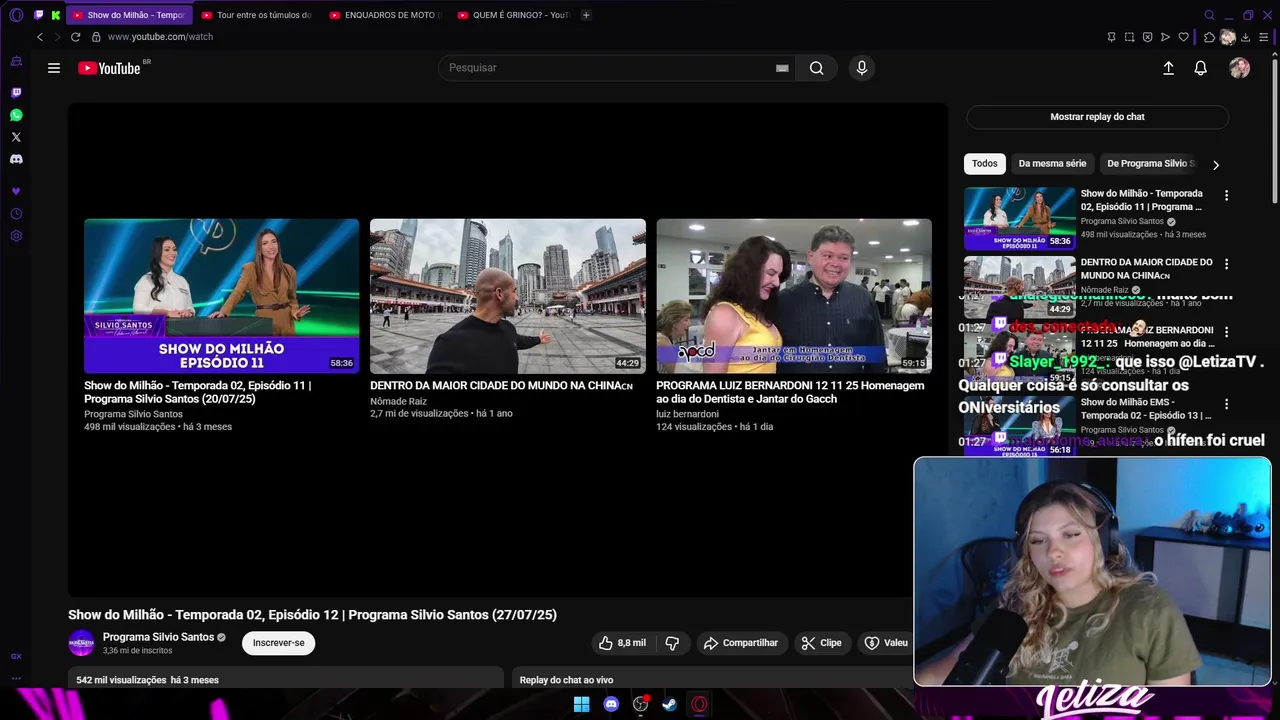Open X (Twitter) in the Opera sidebar

tap(16, 137)
